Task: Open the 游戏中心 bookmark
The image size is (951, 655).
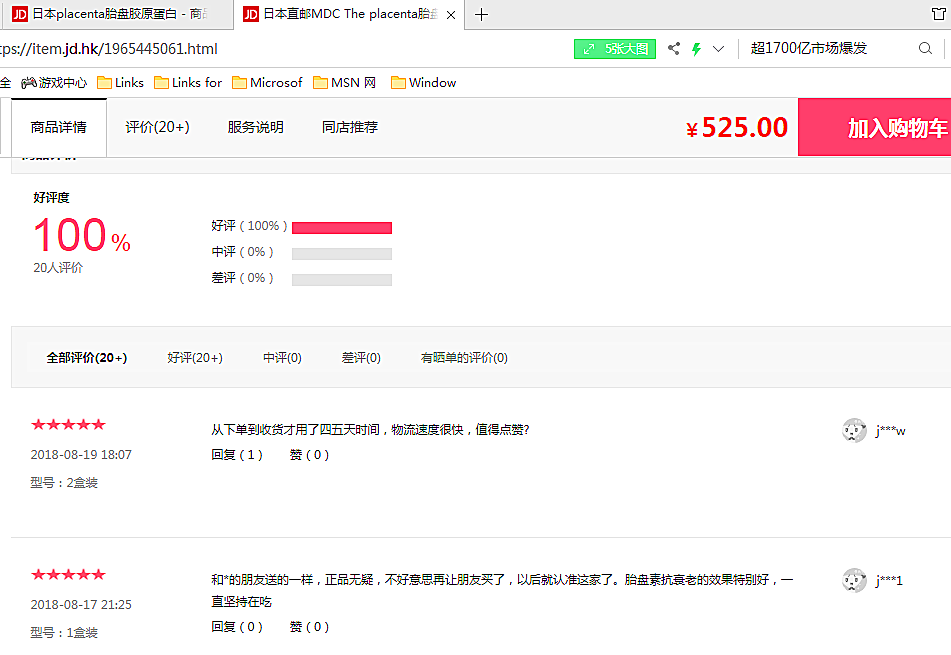Action: (54, 83)
